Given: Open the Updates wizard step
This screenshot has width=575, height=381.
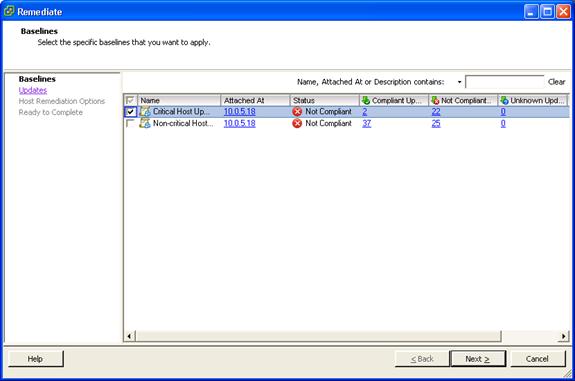Looking at the screenshot, I should click(33, 90).
